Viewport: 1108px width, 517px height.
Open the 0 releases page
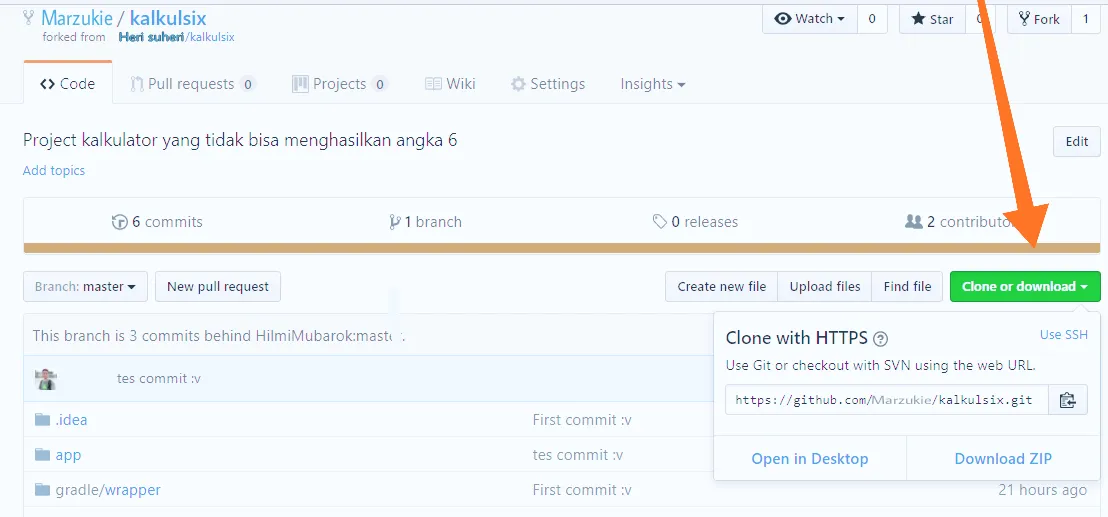[x=695, y=222]
